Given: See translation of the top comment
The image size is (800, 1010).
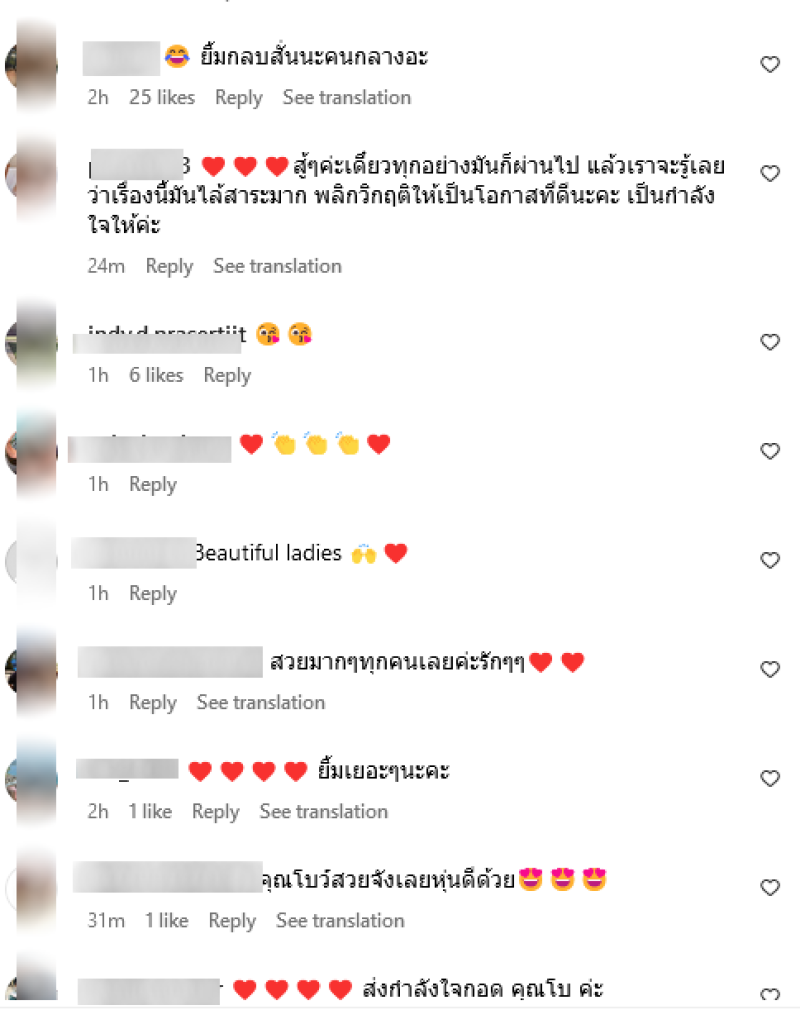Looking at the screenshot, I should [x=347, y=98].
